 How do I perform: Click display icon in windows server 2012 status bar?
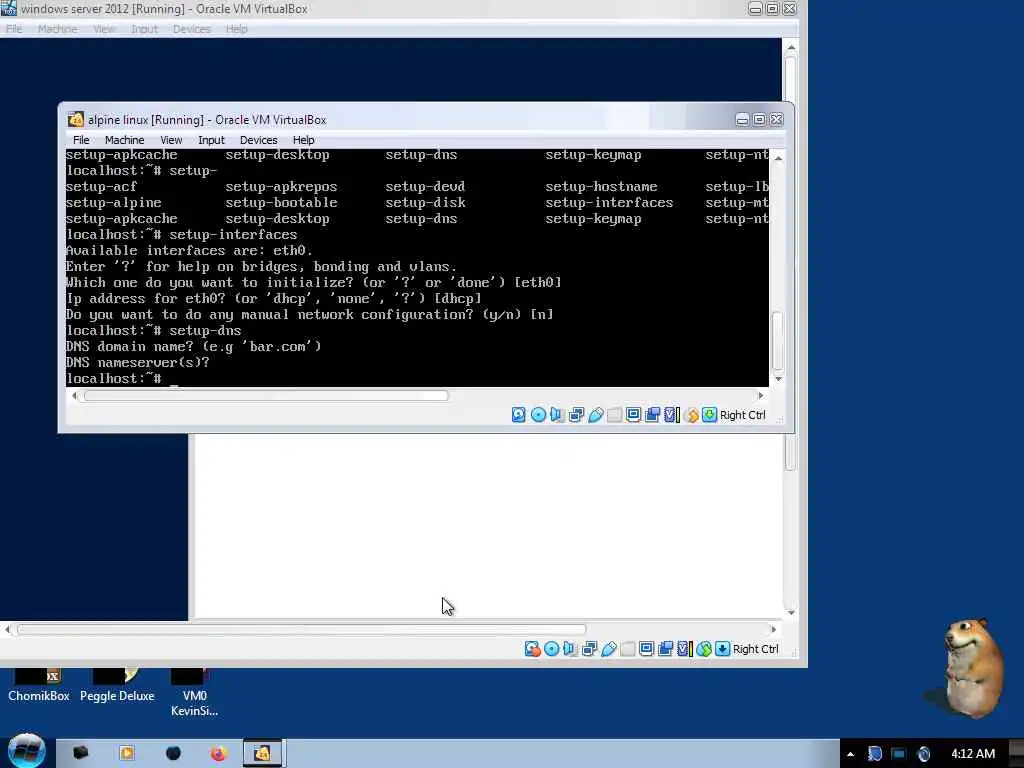647,648
